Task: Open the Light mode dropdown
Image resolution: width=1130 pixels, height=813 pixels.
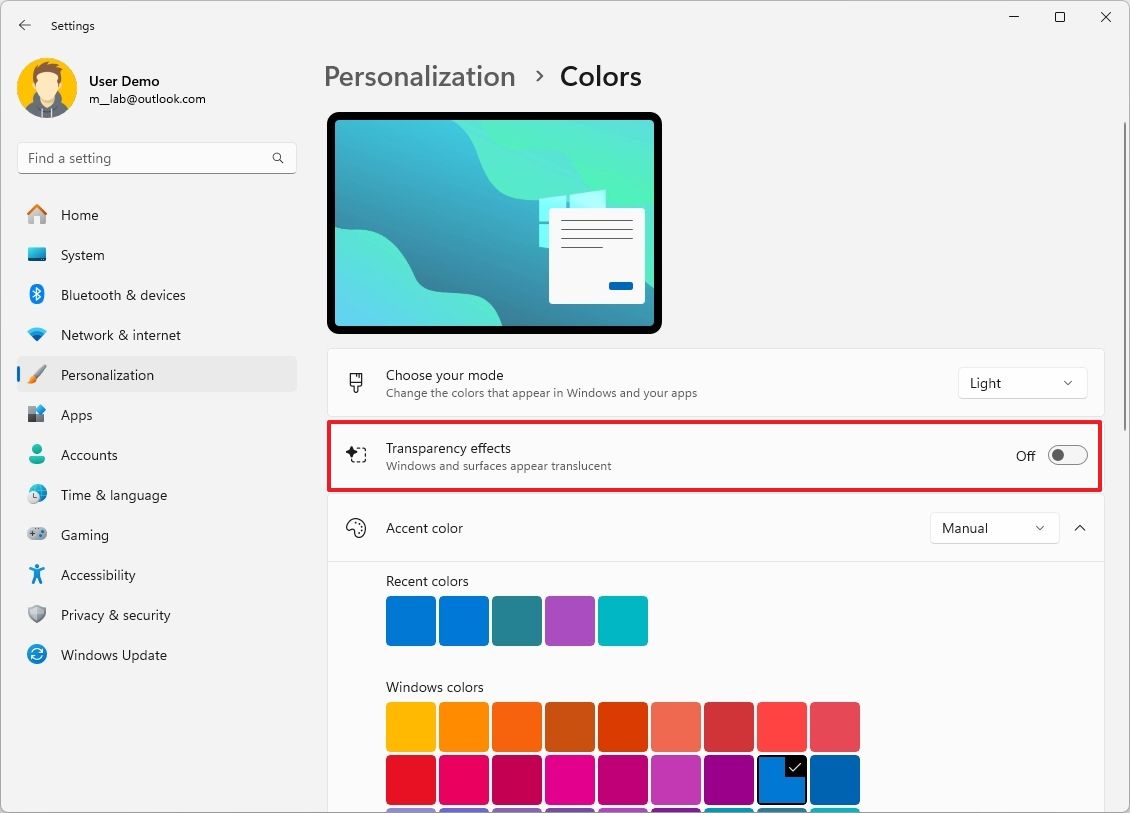Action: (1021, 383)
